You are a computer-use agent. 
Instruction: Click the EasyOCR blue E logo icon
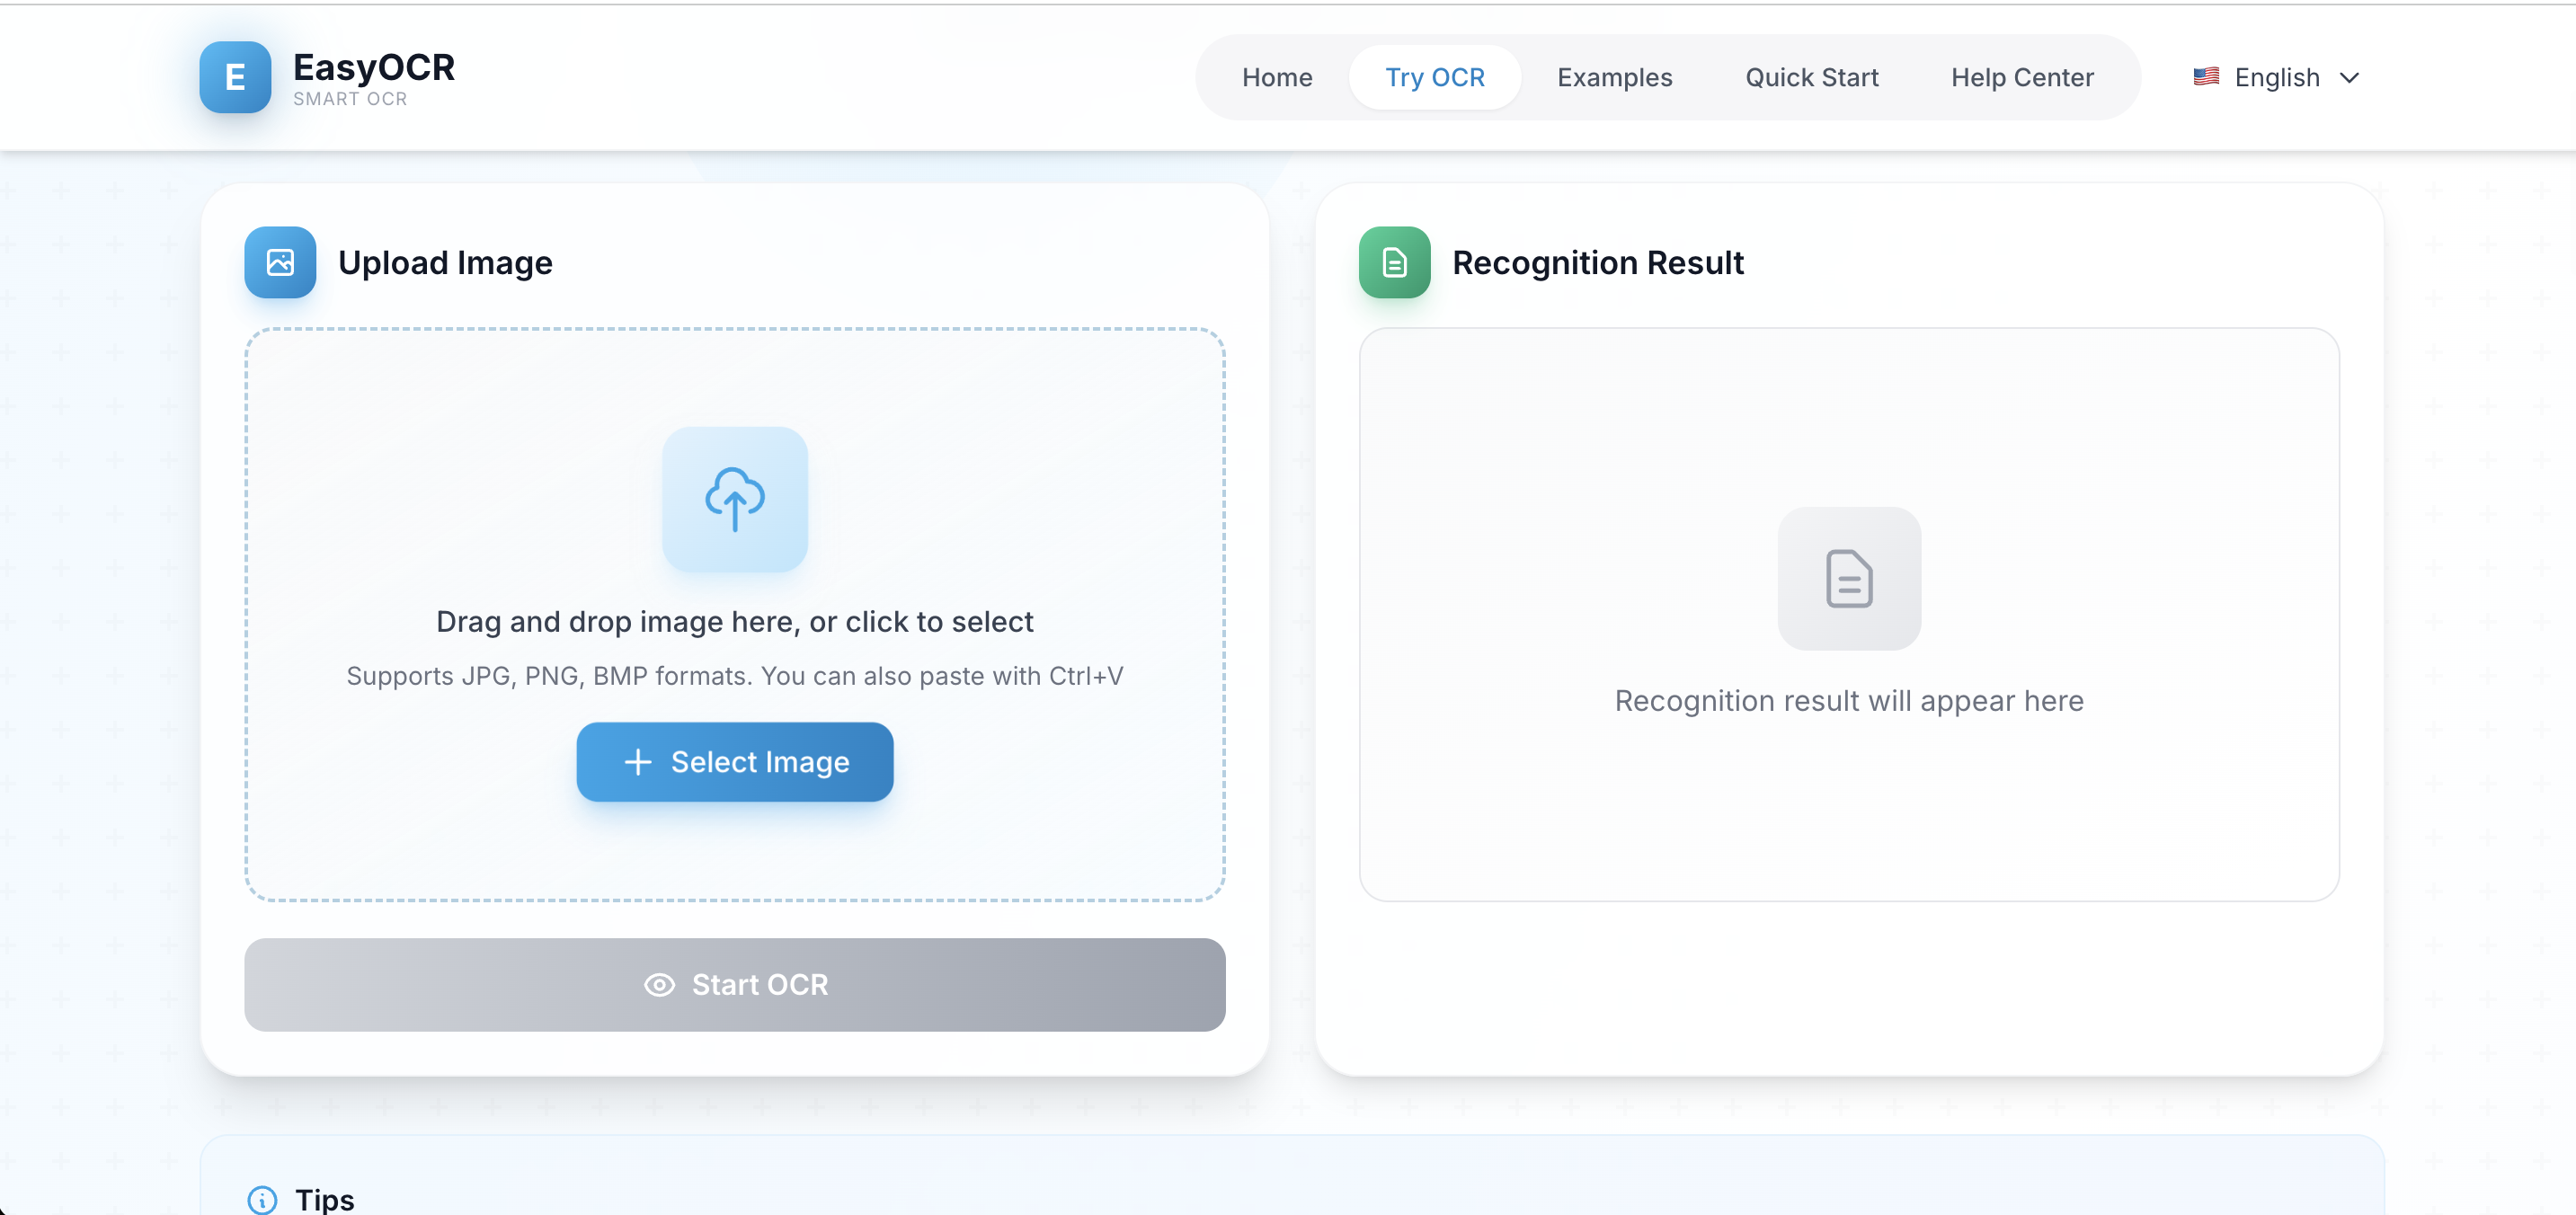click(x=235, y=77)
